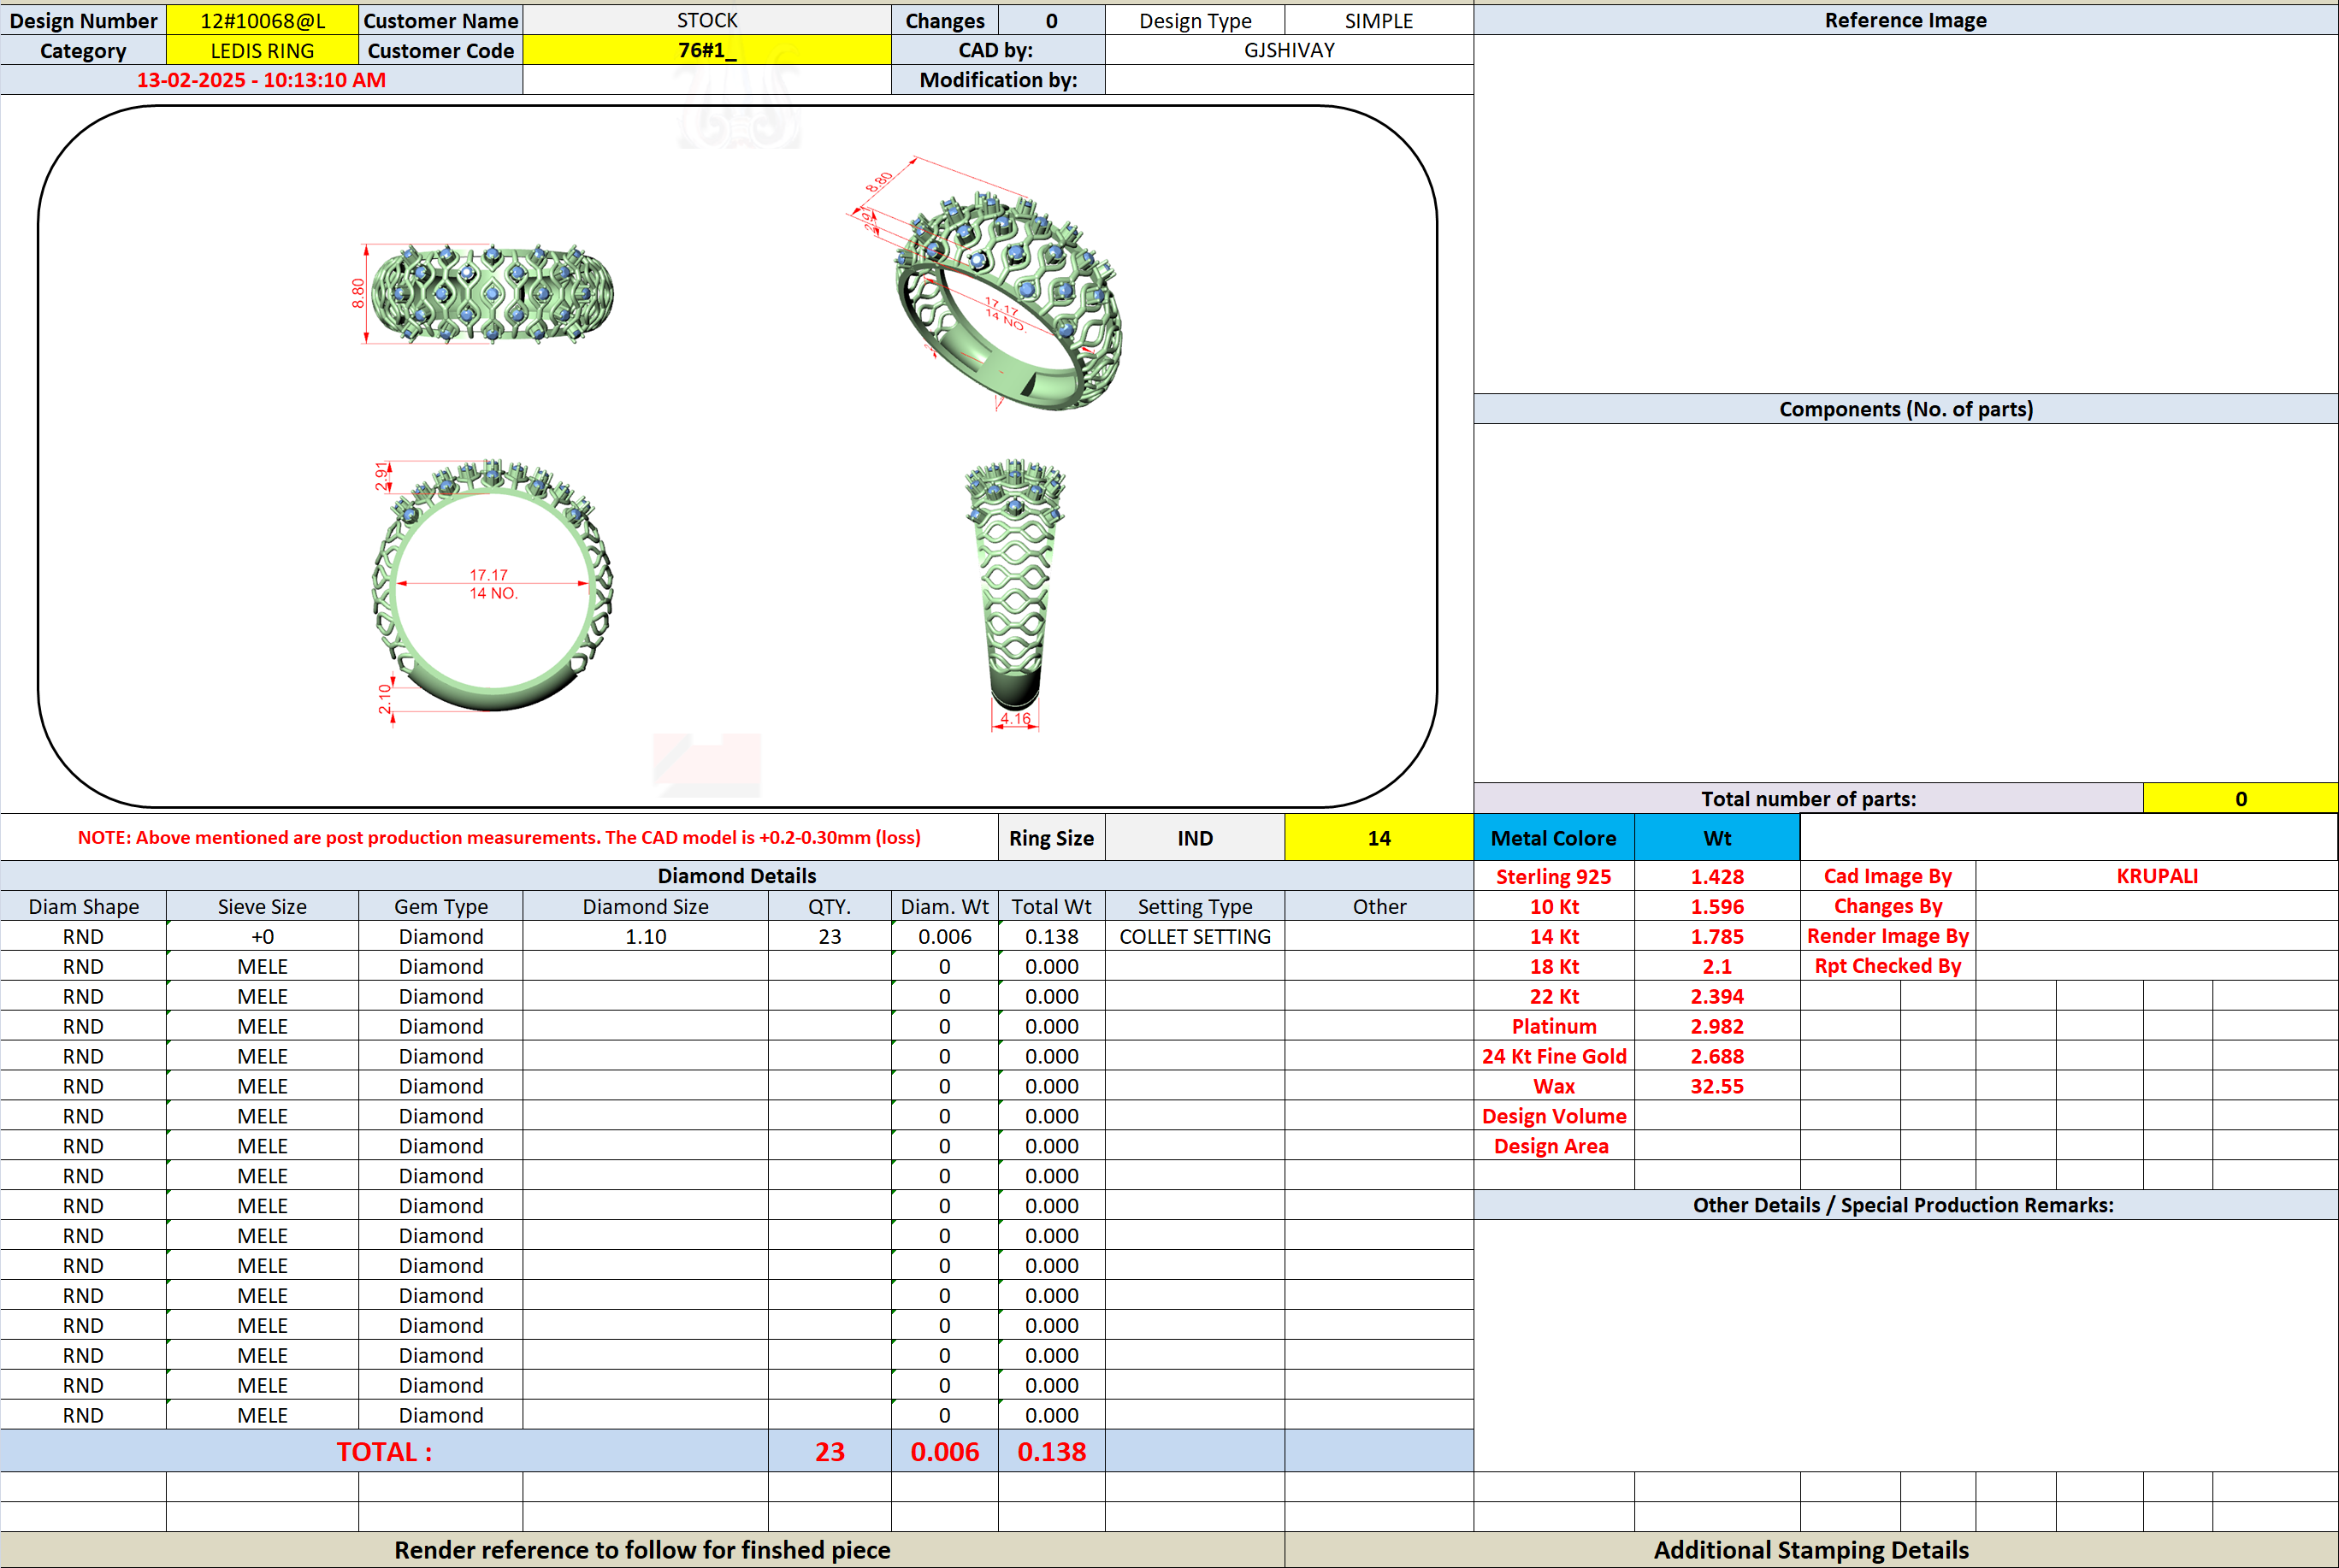Click the Other Details / Special Production Remarks header

pos(1905,1205)
